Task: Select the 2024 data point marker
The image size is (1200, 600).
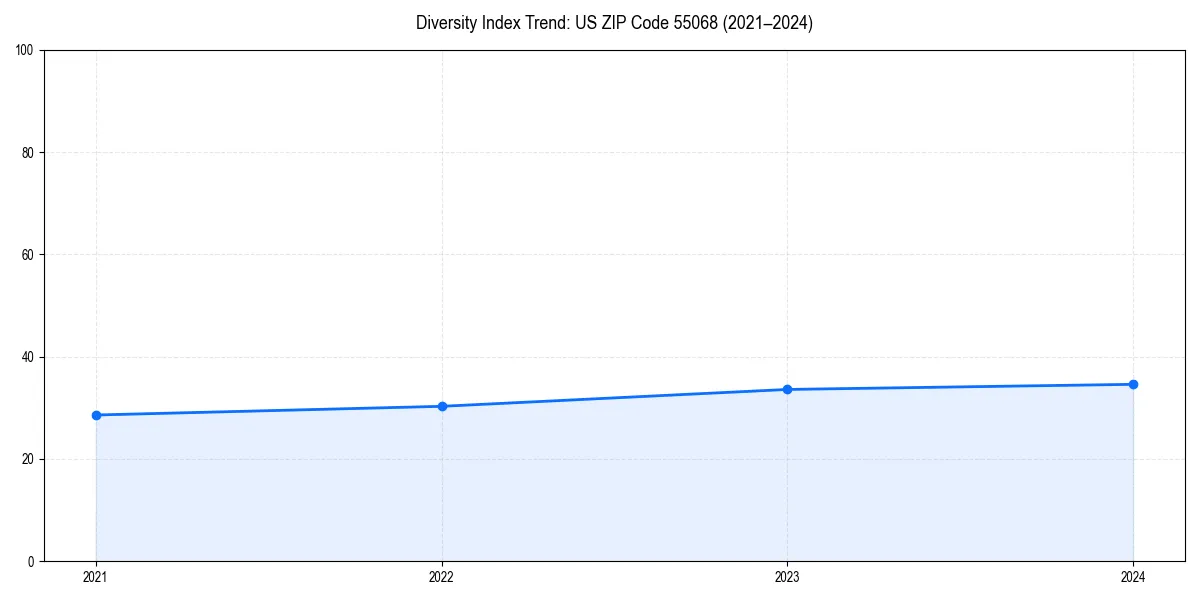Action: click(1134, 383)
